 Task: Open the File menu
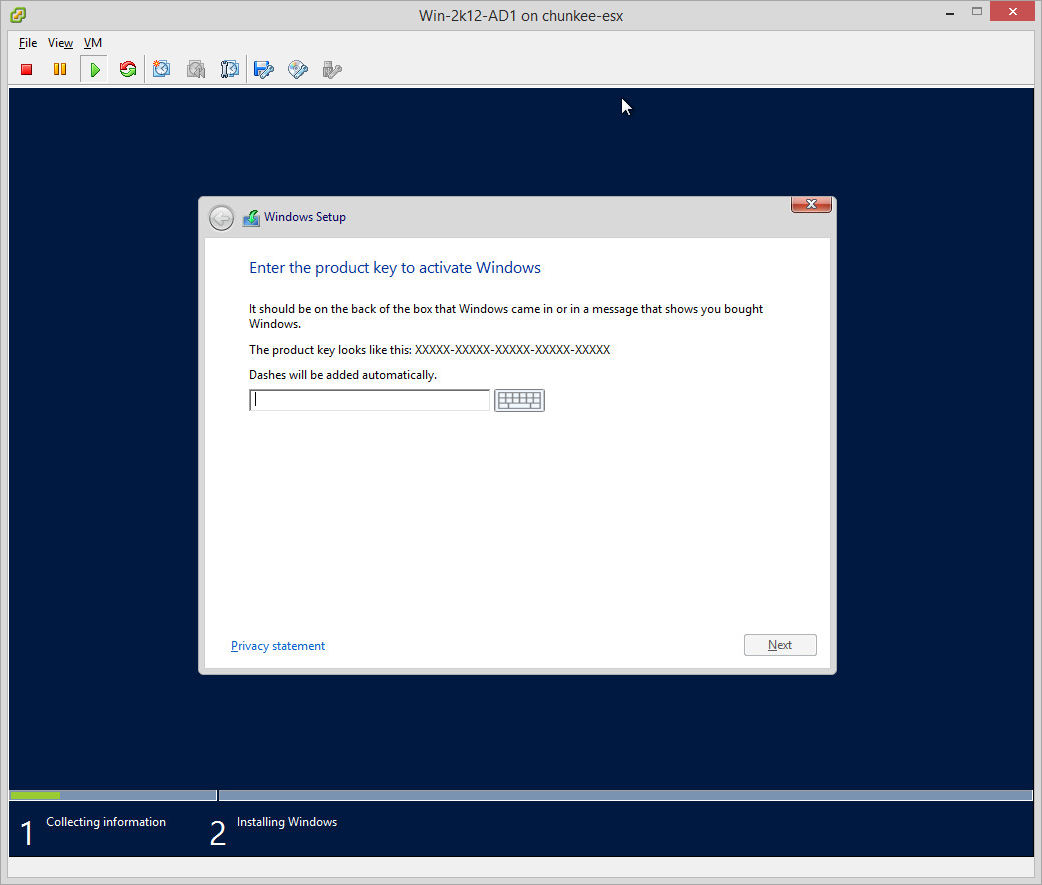[x=28, y=43]
